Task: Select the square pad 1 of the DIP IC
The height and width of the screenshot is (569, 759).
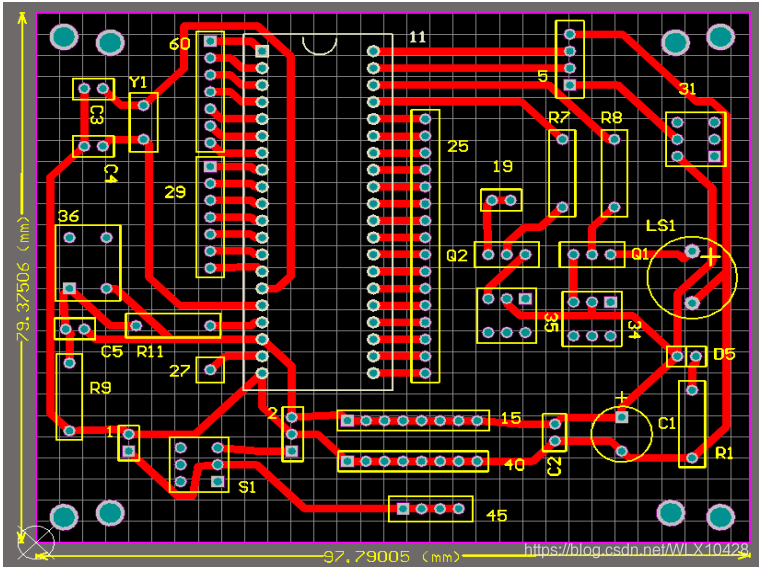Action: pyautogui.click(x=262, y=51)
